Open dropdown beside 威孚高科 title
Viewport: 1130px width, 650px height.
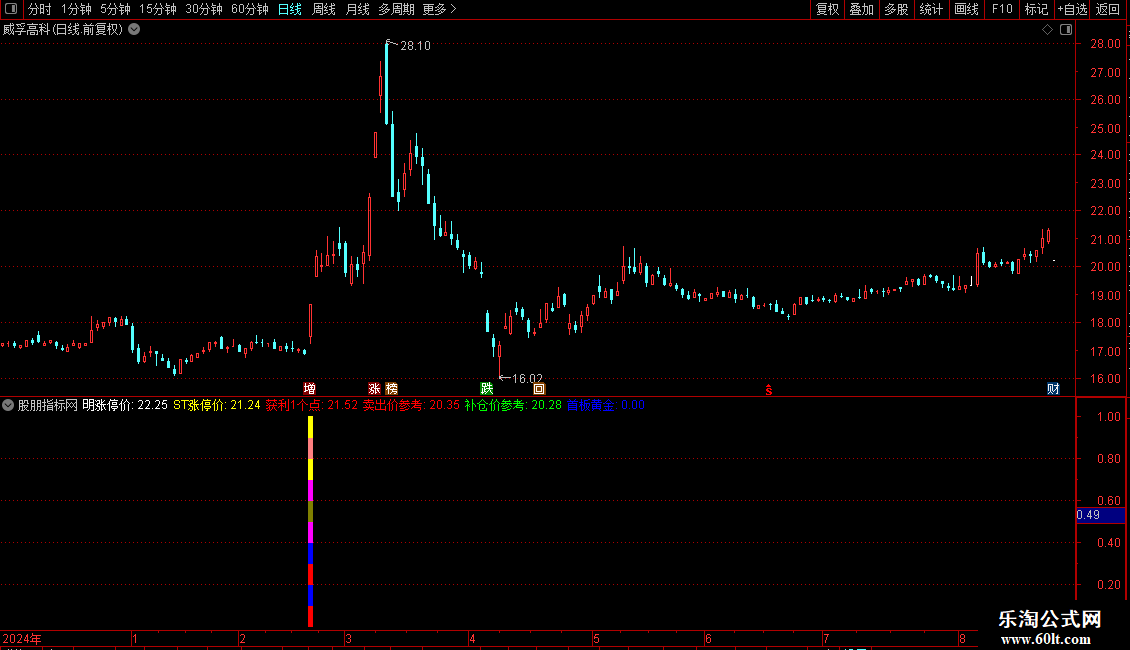134,30
